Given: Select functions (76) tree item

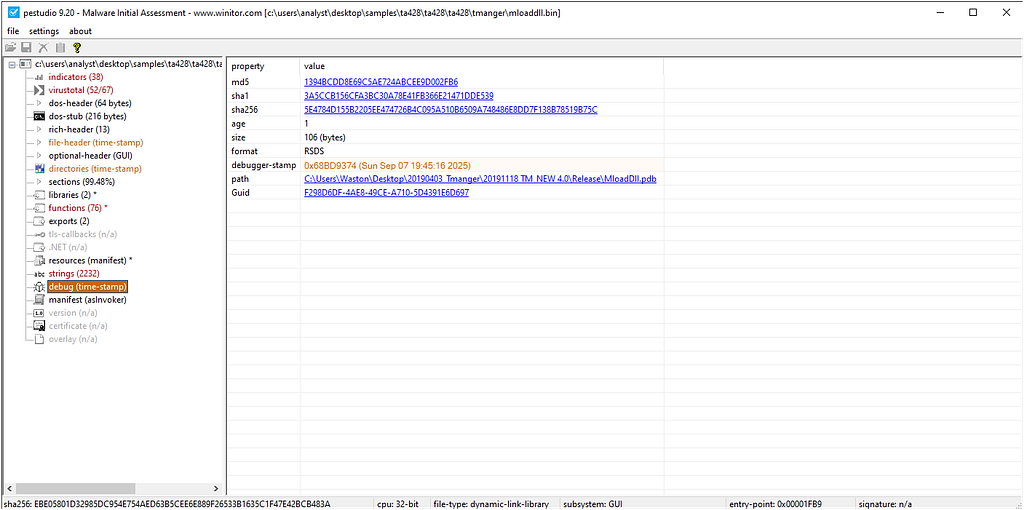Looking at the screenshot, I should pos(78,208).
